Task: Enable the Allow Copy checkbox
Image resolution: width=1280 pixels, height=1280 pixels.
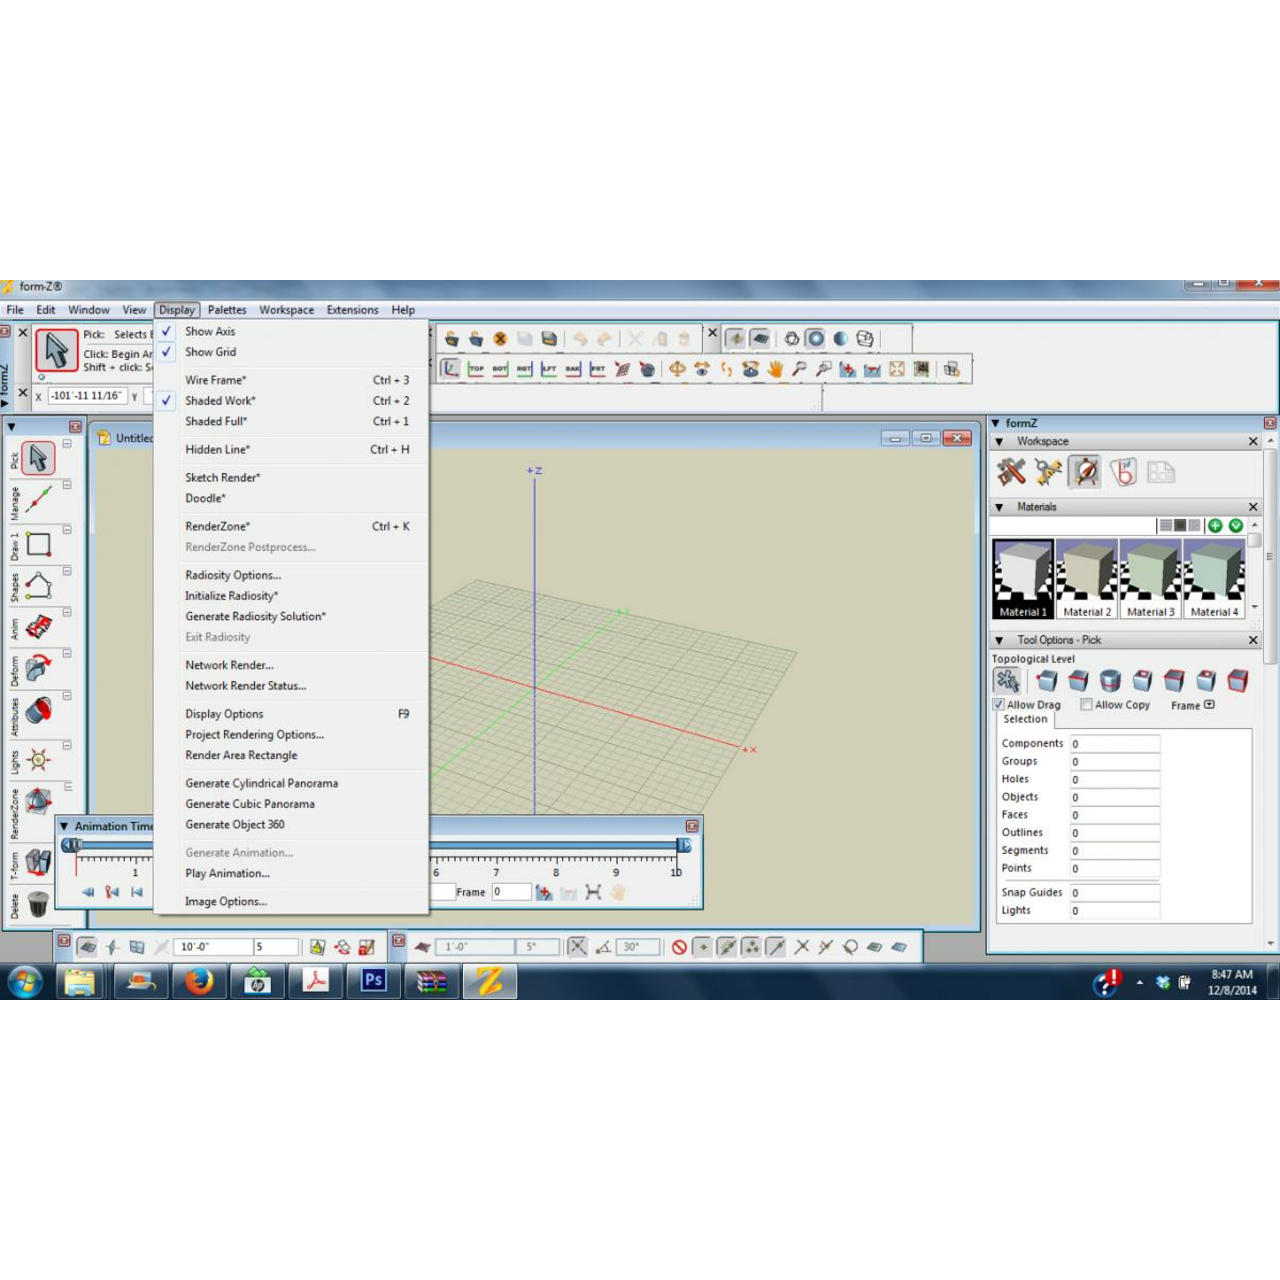Action: click(x=1086, y=705)
